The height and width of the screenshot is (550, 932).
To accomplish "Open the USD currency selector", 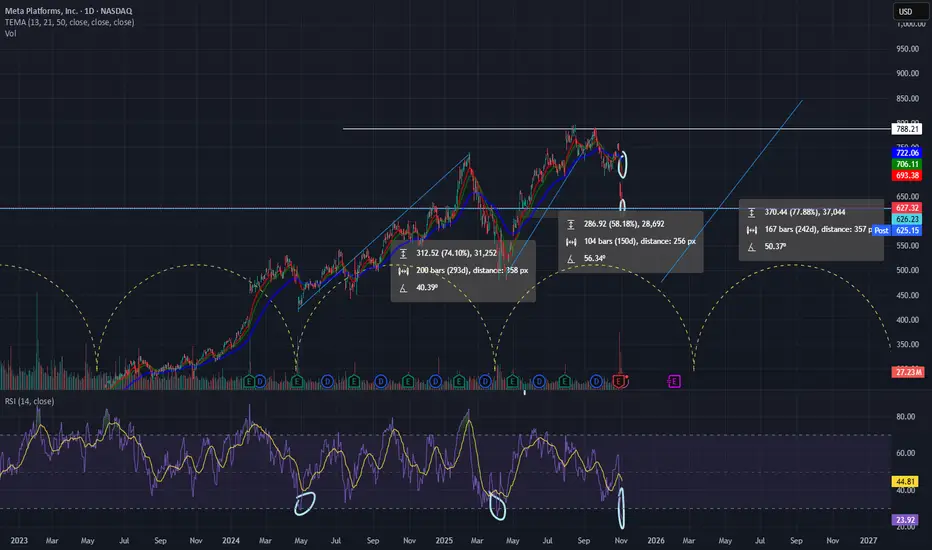I will click(x=909, y=11).
